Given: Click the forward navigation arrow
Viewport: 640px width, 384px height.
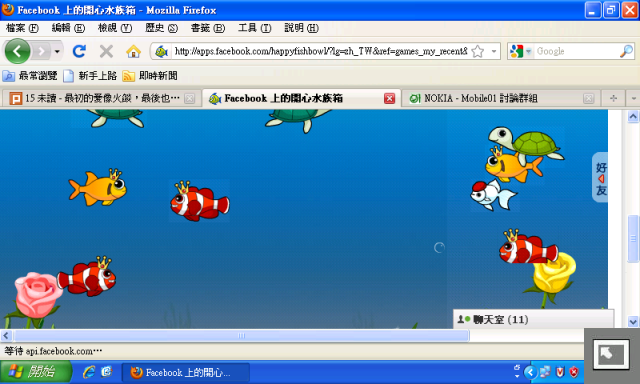Looking at the screenshot, I should 41,51.
